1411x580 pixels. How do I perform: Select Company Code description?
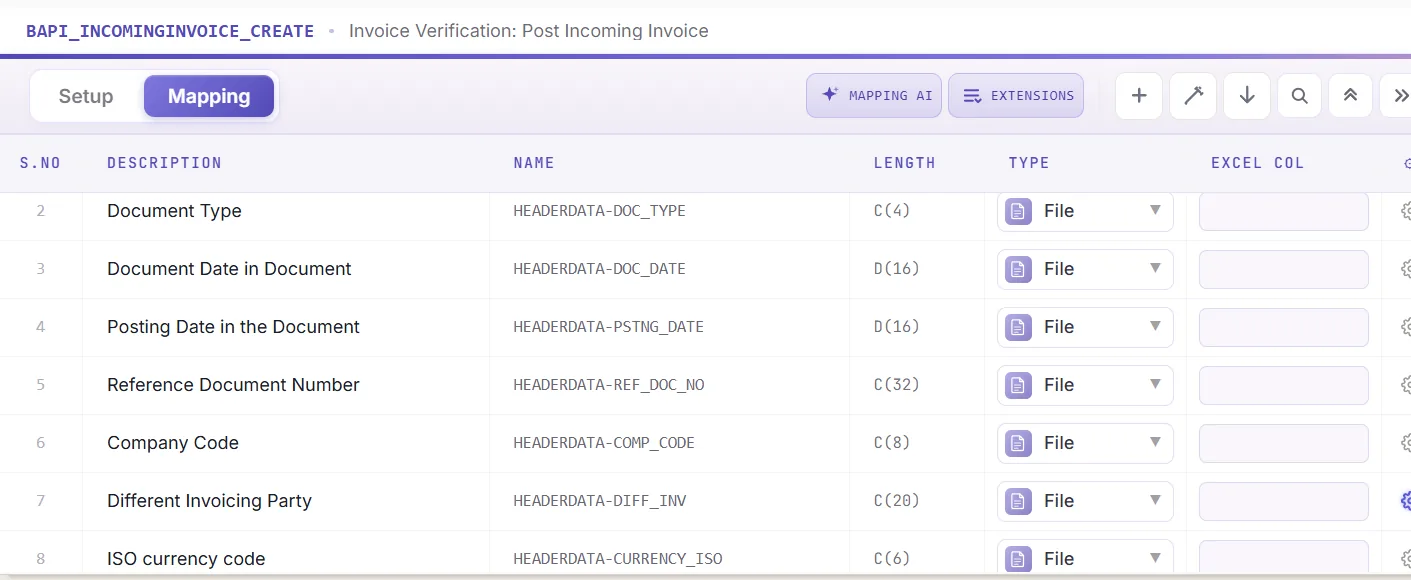click(173, 443)
